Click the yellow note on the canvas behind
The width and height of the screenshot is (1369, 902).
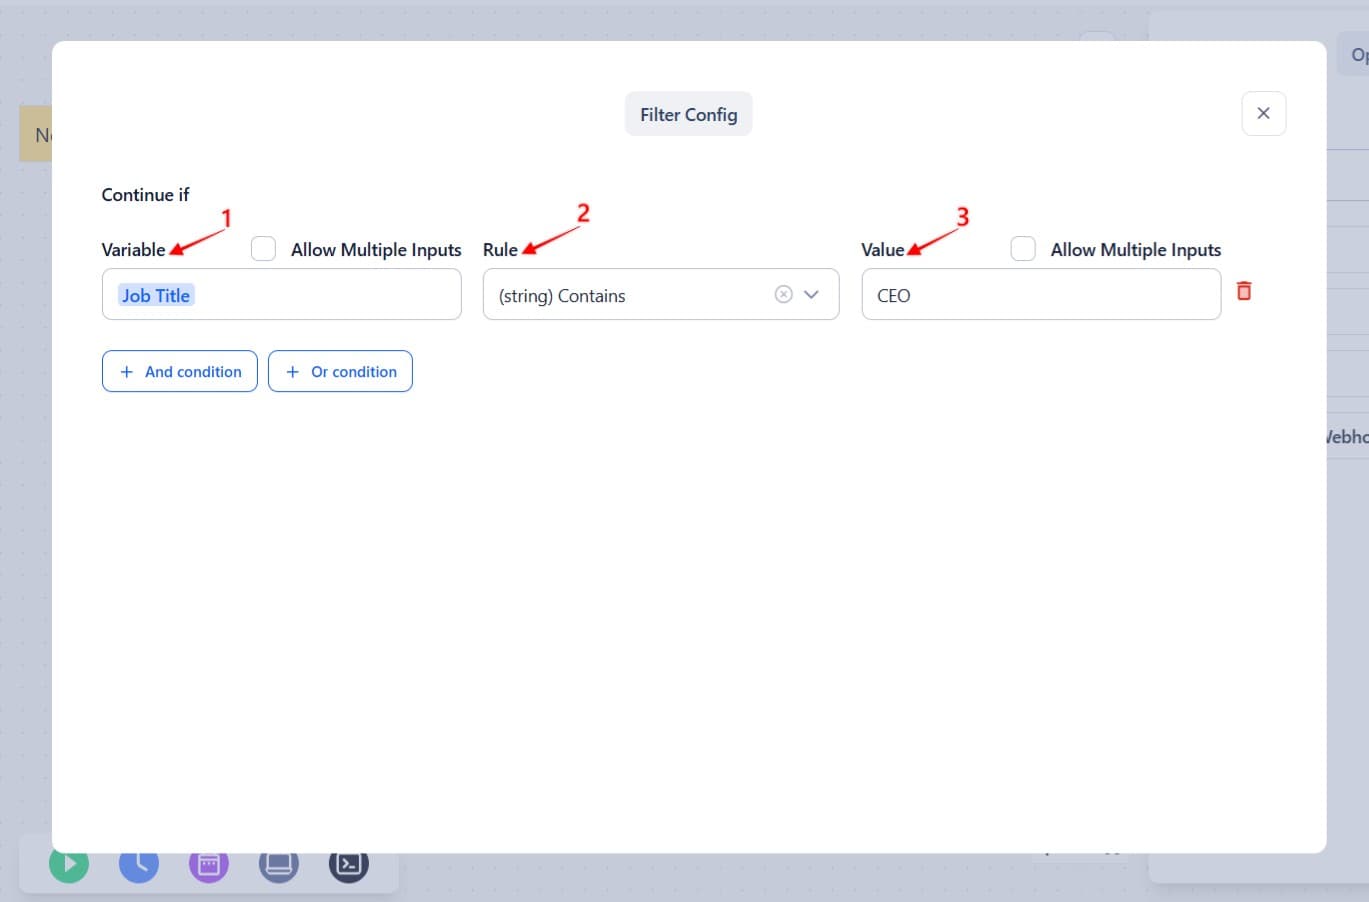point(36,135)
